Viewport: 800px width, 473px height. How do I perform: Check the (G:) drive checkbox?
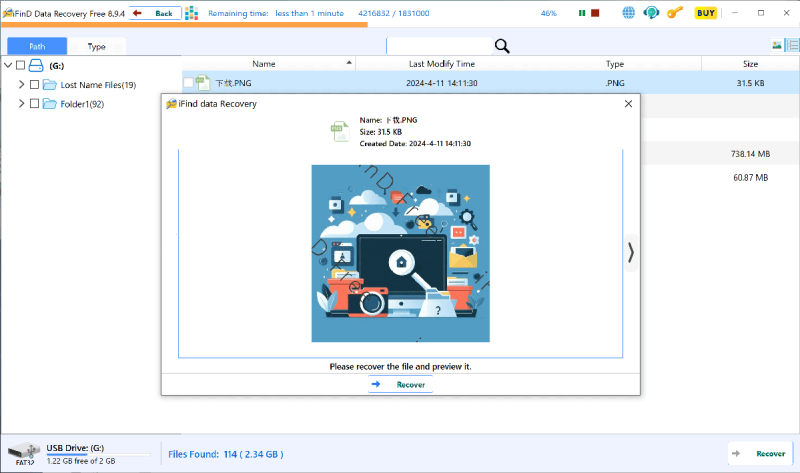coord(20,65)
